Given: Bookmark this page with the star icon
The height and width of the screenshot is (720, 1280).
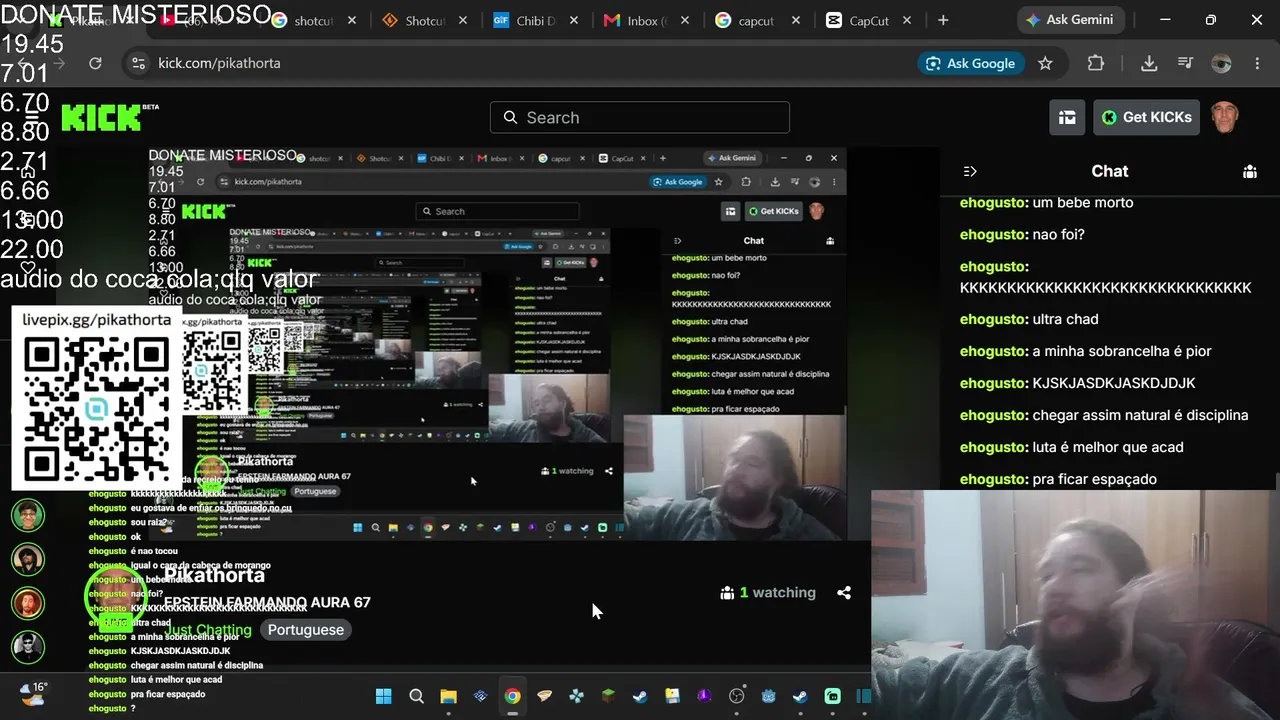Looking at the screenshot, I should tap(1045, 63).
